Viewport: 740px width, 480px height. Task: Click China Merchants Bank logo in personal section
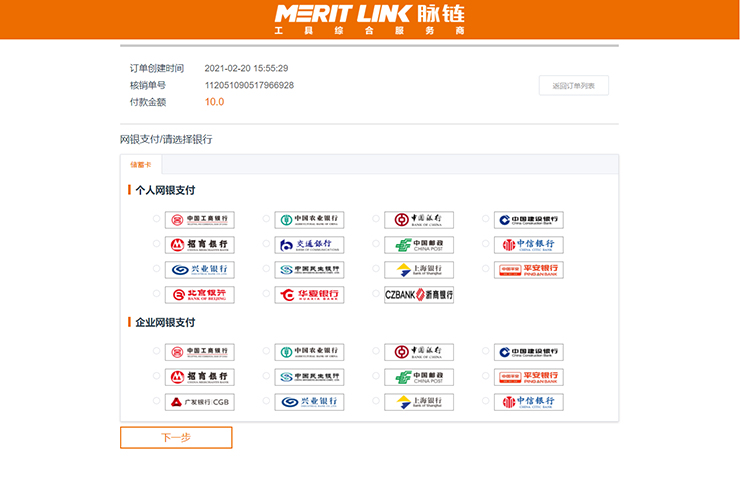point(200,245)
